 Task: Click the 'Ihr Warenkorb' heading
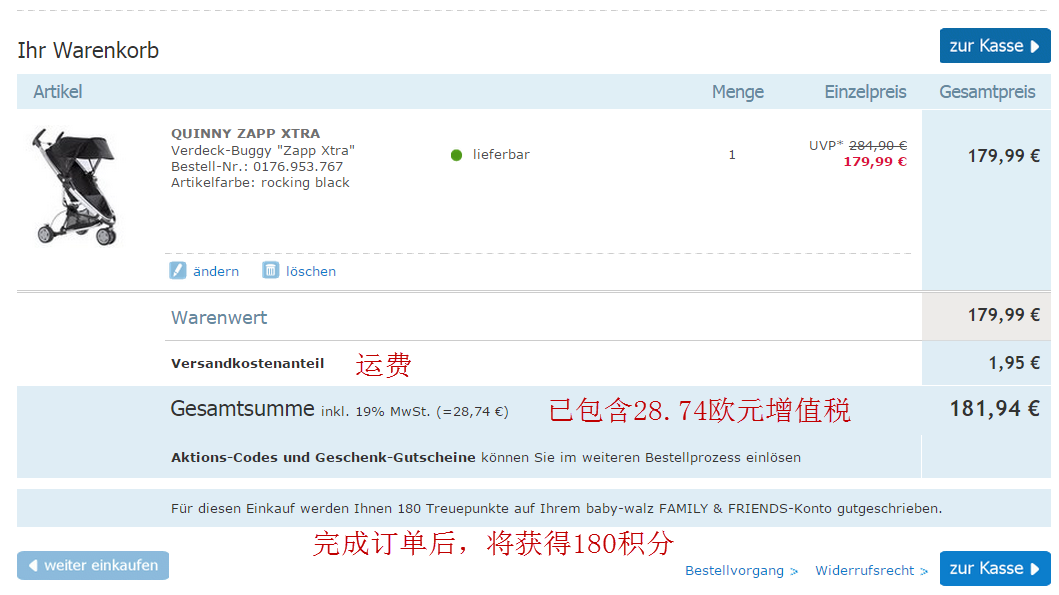point(88,51)
